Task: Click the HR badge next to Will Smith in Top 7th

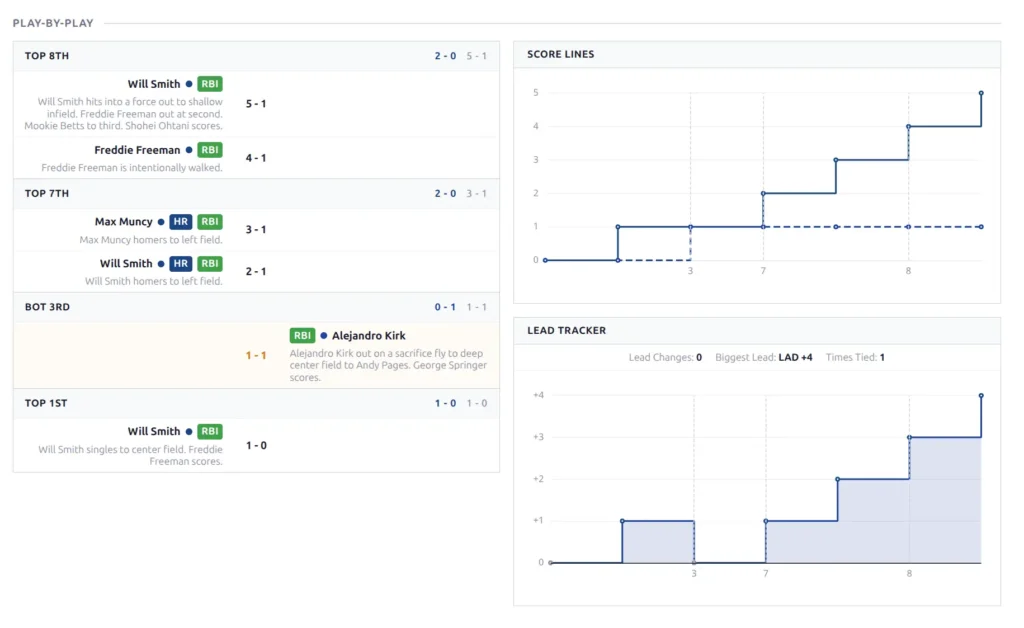Action: [x=181, y=264]
